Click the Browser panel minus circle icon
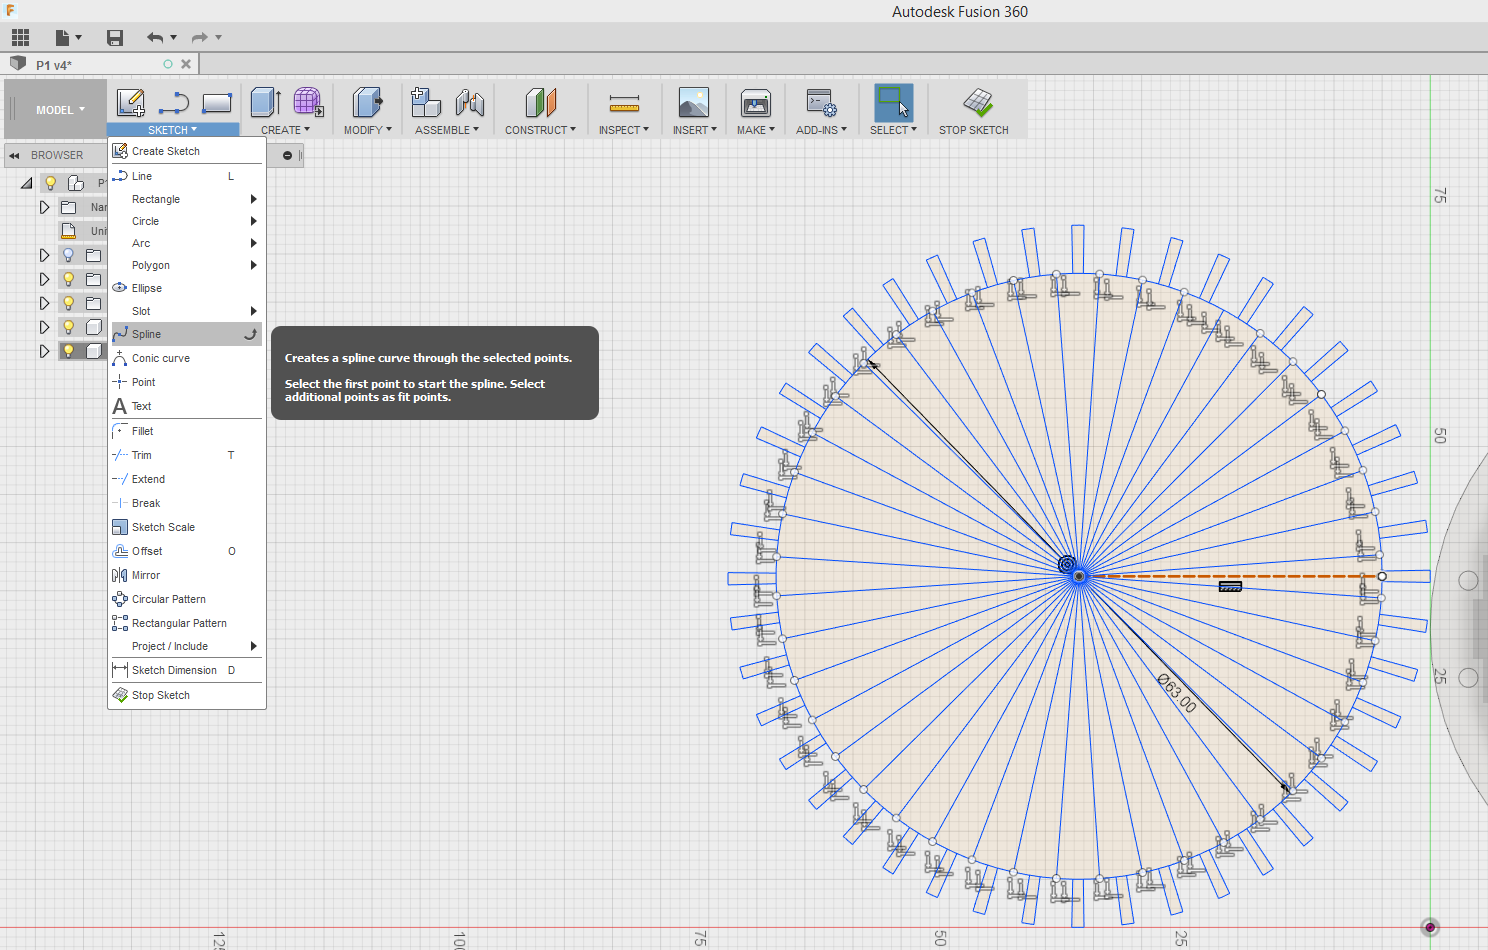 click(287, 155)
